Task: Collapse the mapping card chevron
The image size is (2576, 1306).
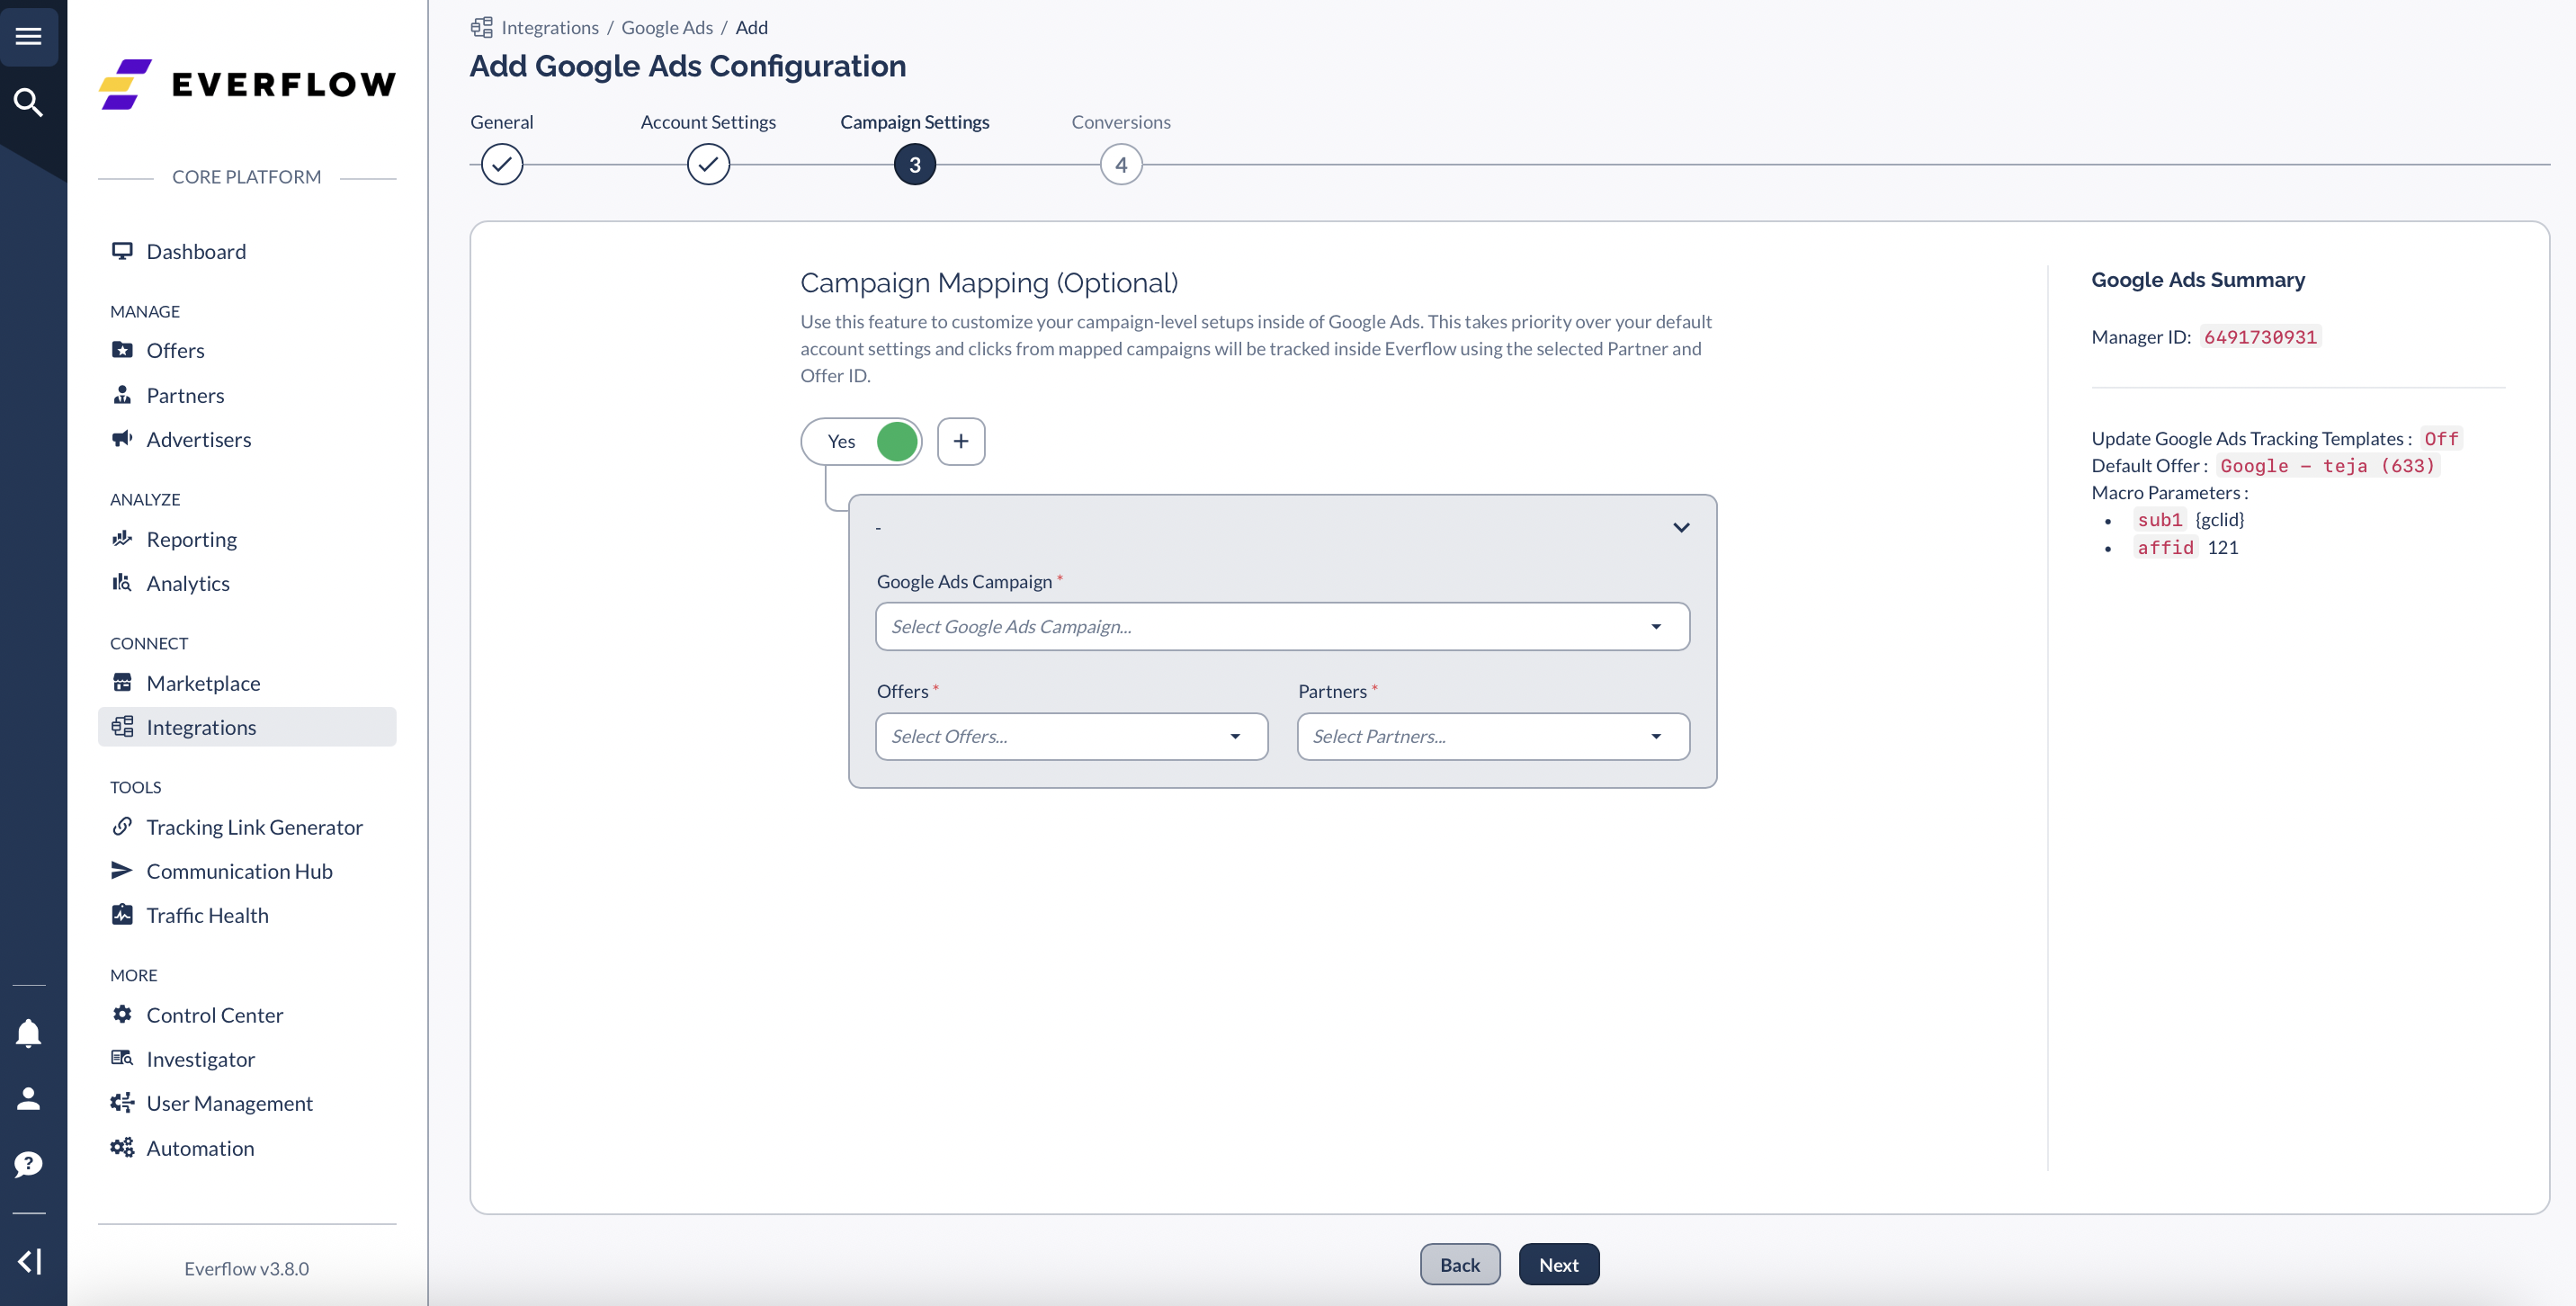Action: (1681, 527)
